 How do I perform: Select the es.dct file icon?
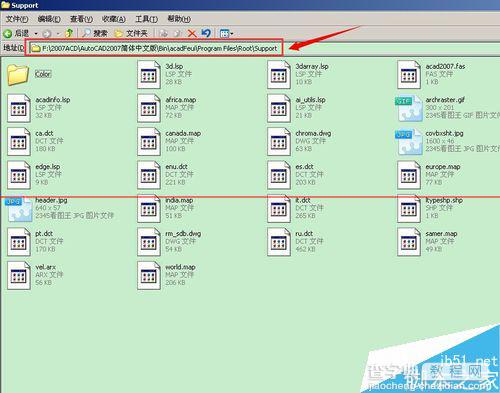click(x=279, y=175)
